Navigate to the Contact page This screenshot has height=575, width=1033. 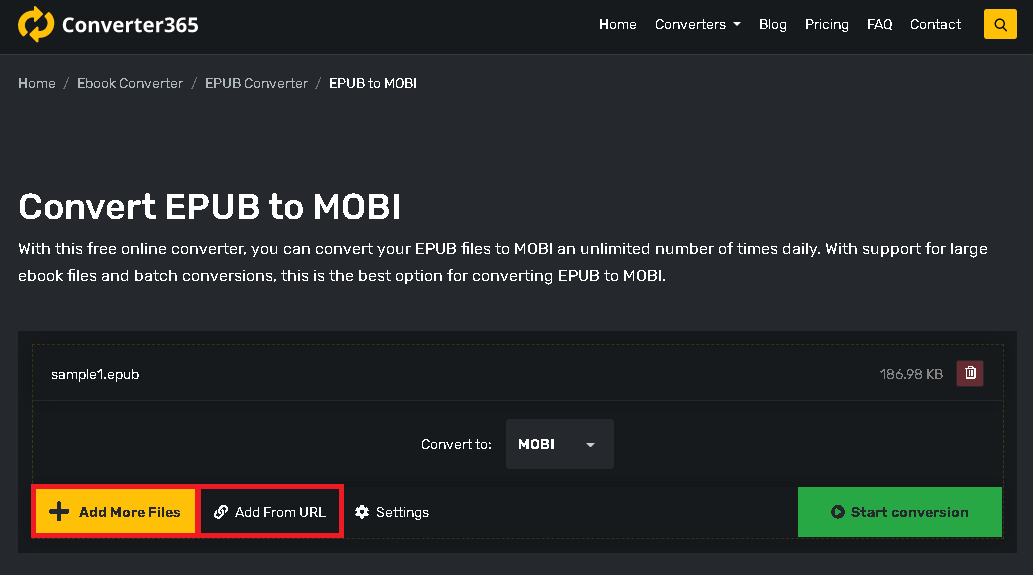[935, 24]
